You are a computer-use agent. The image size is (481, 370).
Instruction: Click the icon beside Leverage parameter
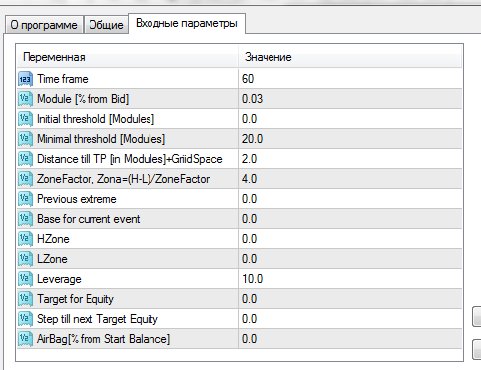pos(25,279)
